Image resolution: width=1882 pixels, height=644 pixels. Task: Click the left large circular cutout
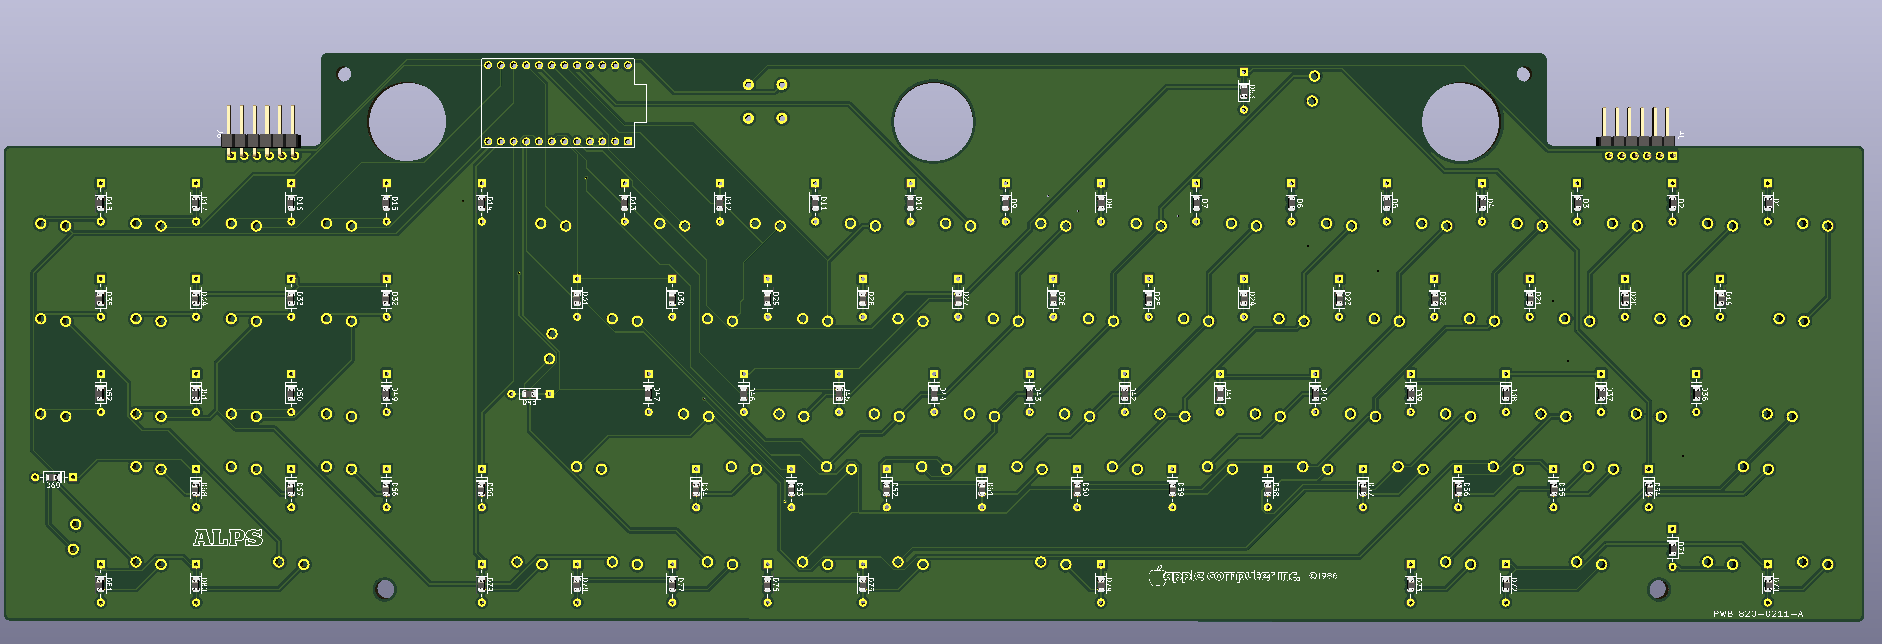point(407,122)
